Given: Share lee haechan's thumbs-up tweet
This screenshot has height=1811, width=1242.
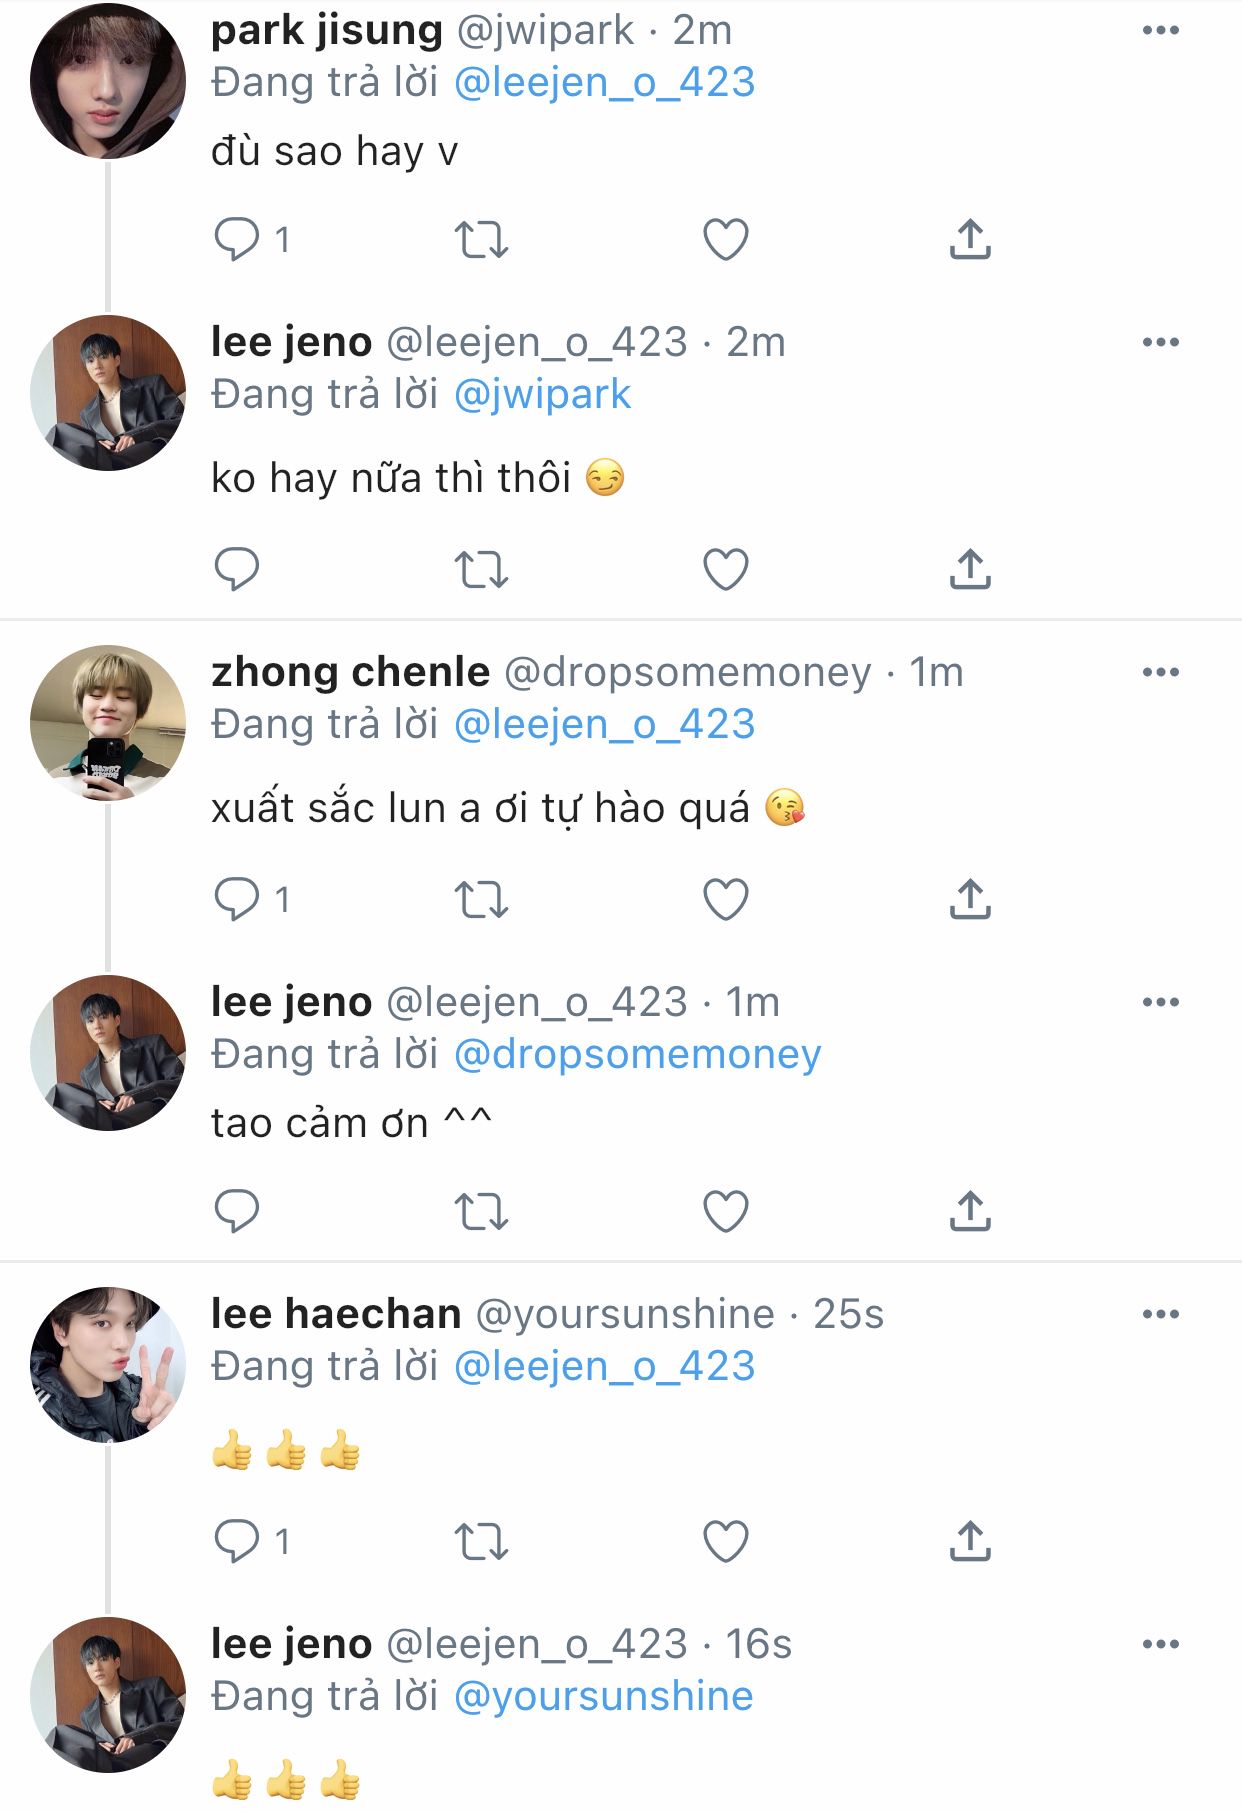Looking at the screenshot, I should click(970, 1541).
